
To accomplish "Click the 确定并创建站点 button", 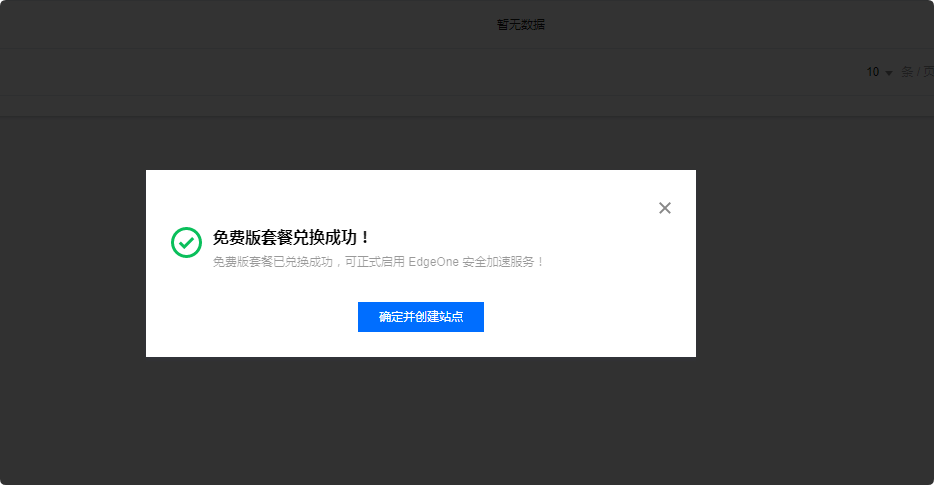I will pyautogui.click(x=421, y=317).
